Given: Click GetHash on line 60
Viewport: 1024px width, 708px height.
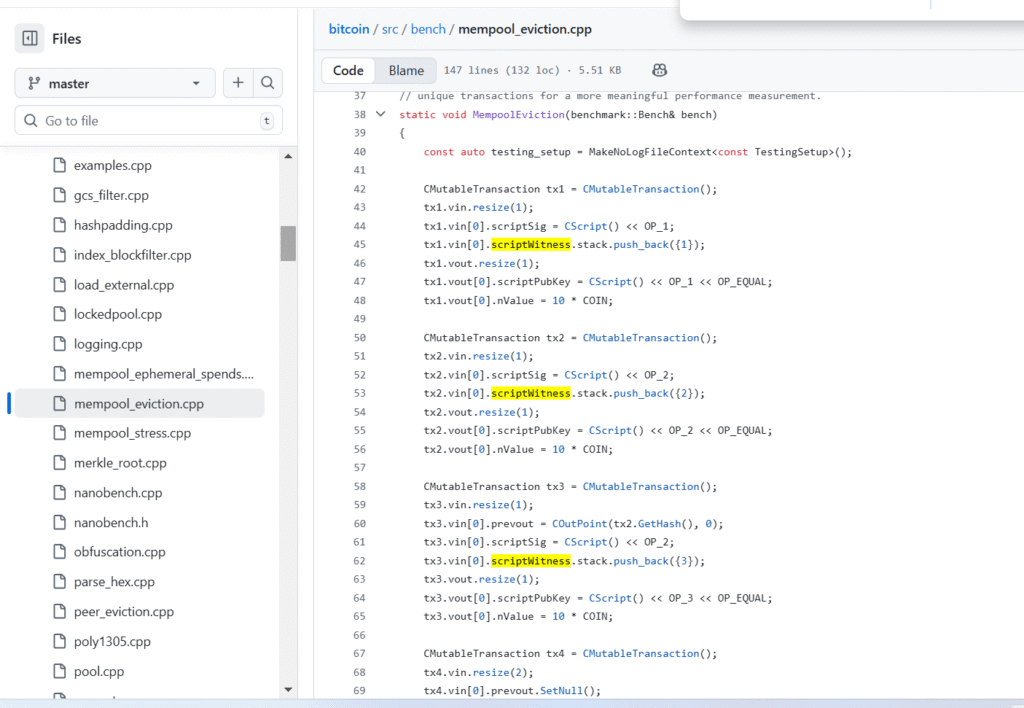Looking at the screenshot, I should click(x=659, y=524).
